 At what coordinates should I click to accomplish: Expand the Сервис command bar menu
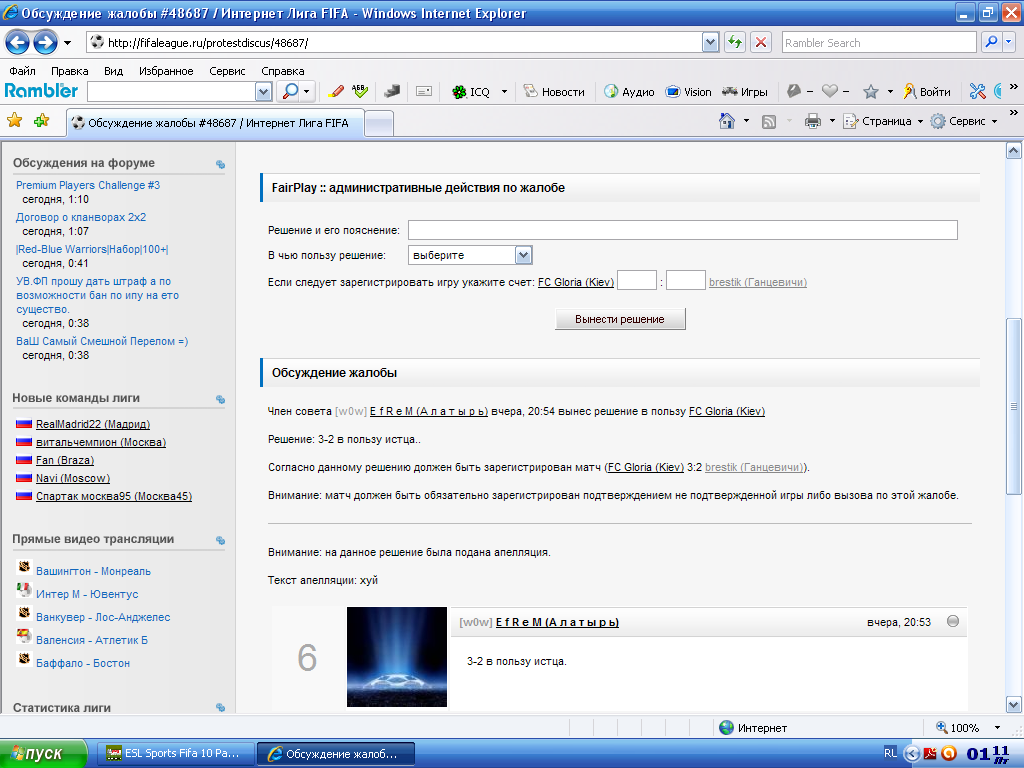pos(964,121)
